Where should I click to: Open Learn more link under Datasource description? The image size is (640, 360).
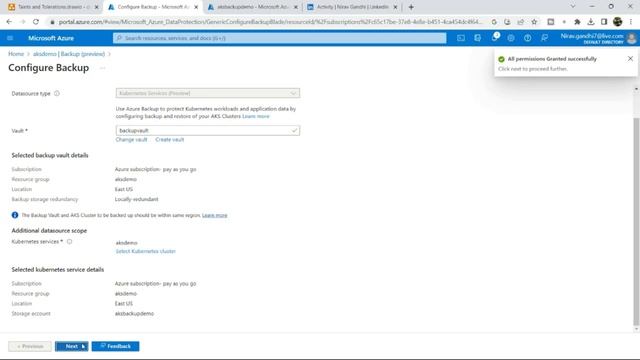256,116
